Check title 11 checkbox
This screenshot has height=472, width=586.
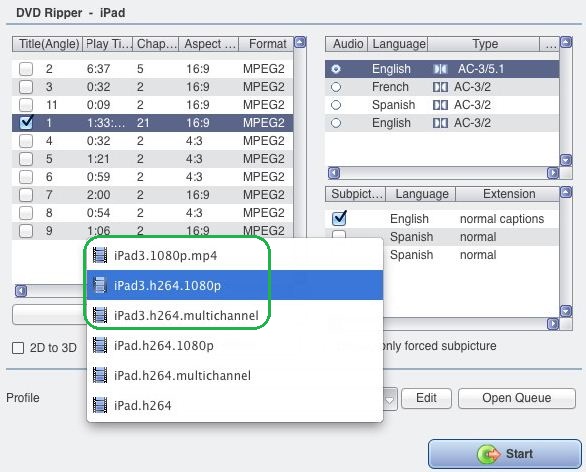click(26, 105)
